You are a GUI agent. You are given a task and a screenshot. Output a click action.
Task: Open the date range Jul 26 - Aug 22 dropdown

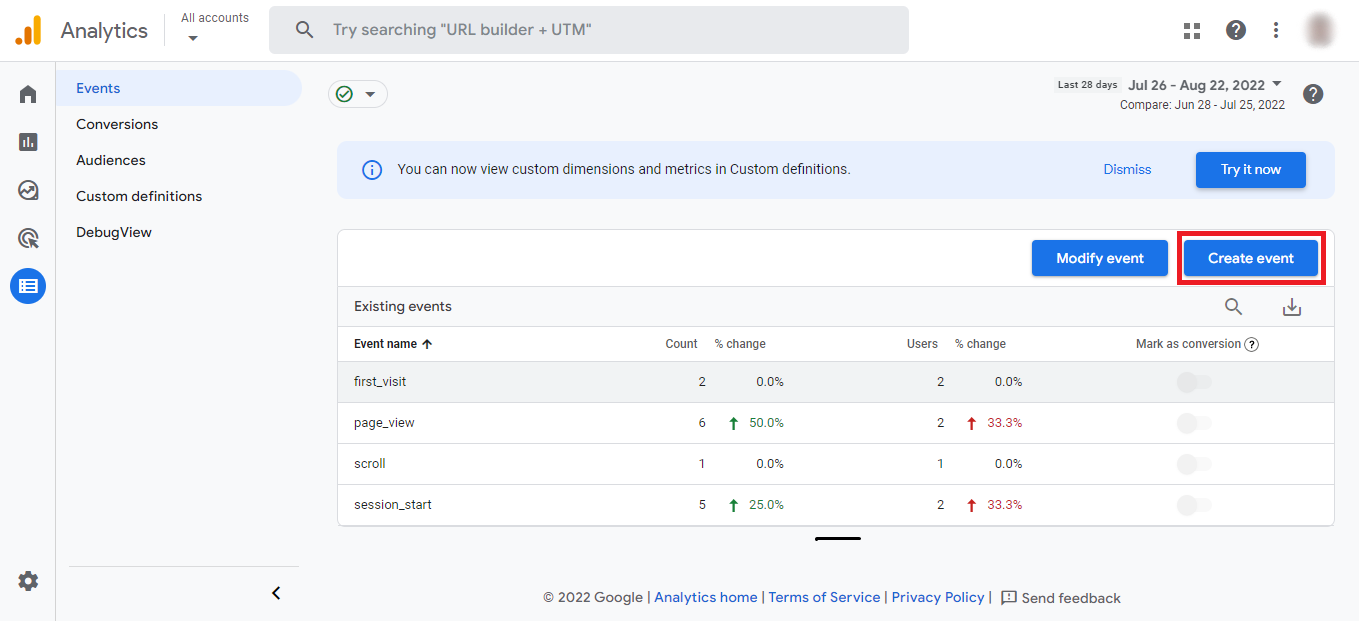[x=1205, y=85]
